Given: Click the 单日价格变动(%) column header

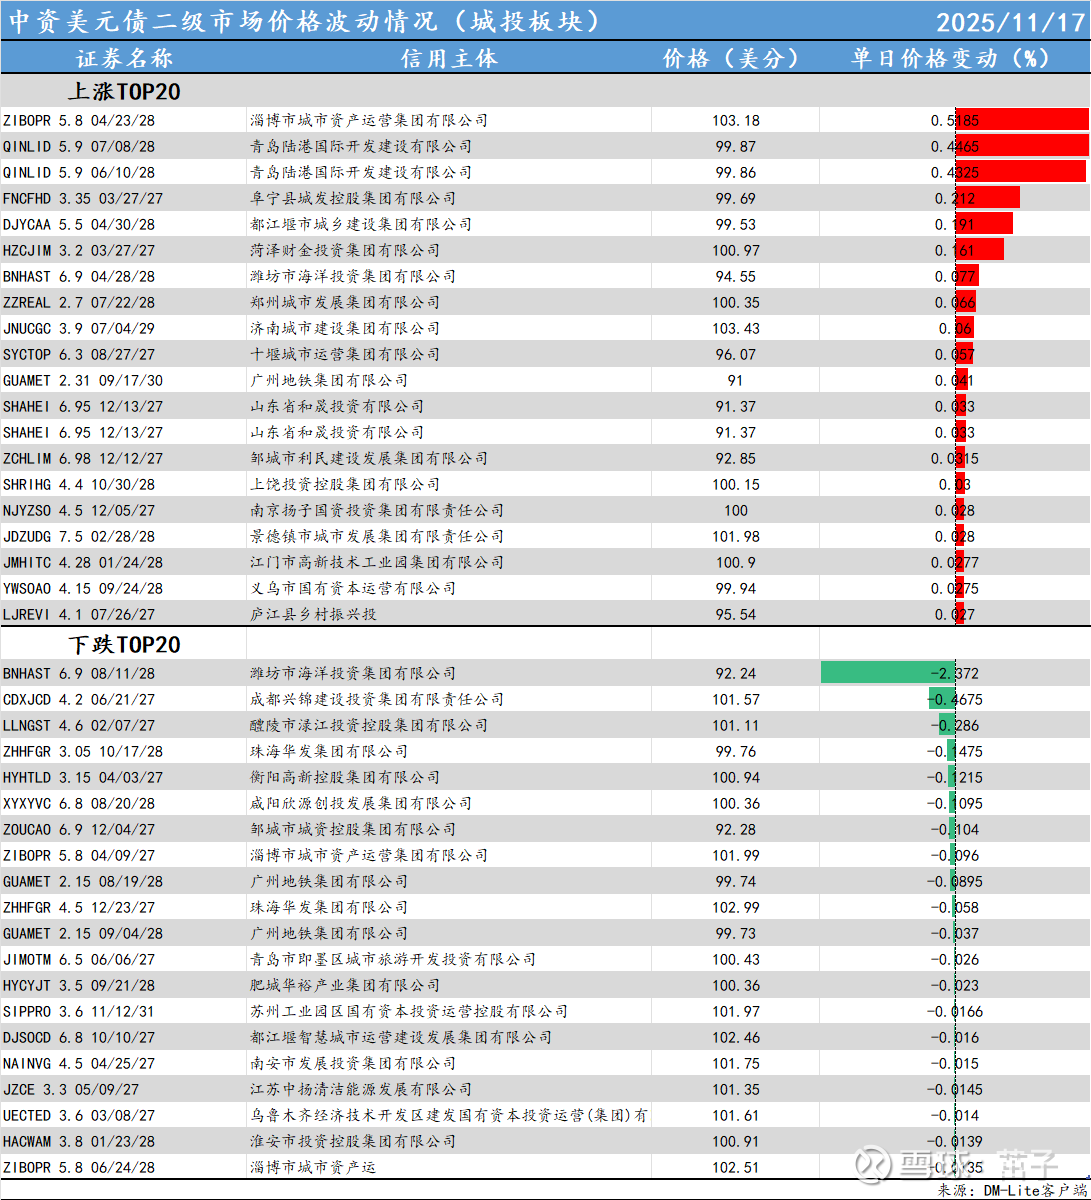Looking at the screenshot, I should pos(954,58).
